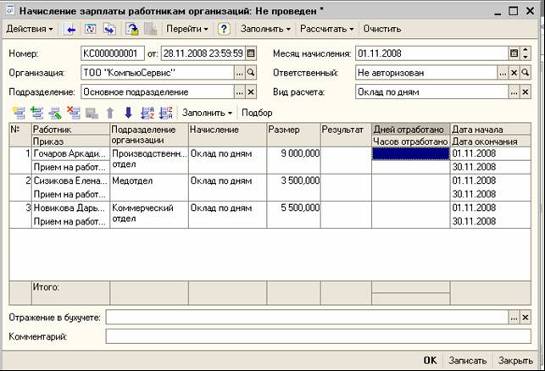This screenshot has width=545, height=371.
Task: Select the row for Сизикова Елена...
Action: pos(270,187)
